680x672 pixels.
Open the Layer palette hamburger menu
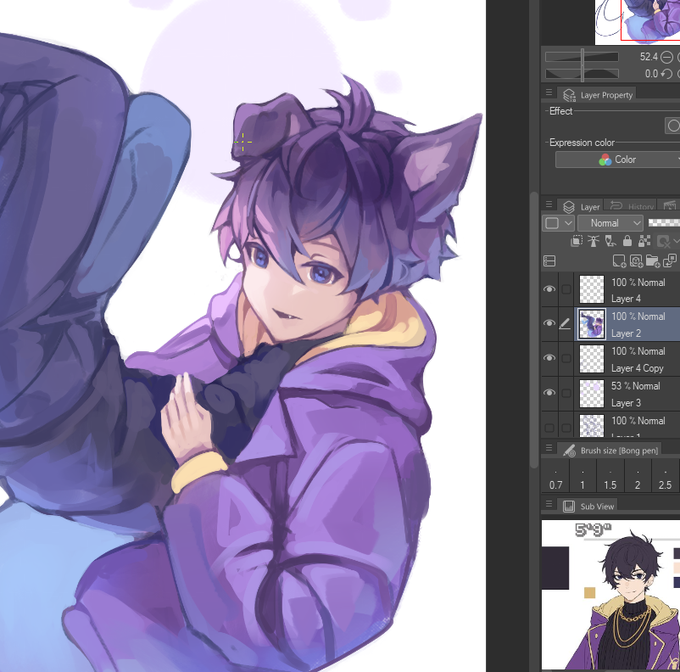[x=549, y=204]
